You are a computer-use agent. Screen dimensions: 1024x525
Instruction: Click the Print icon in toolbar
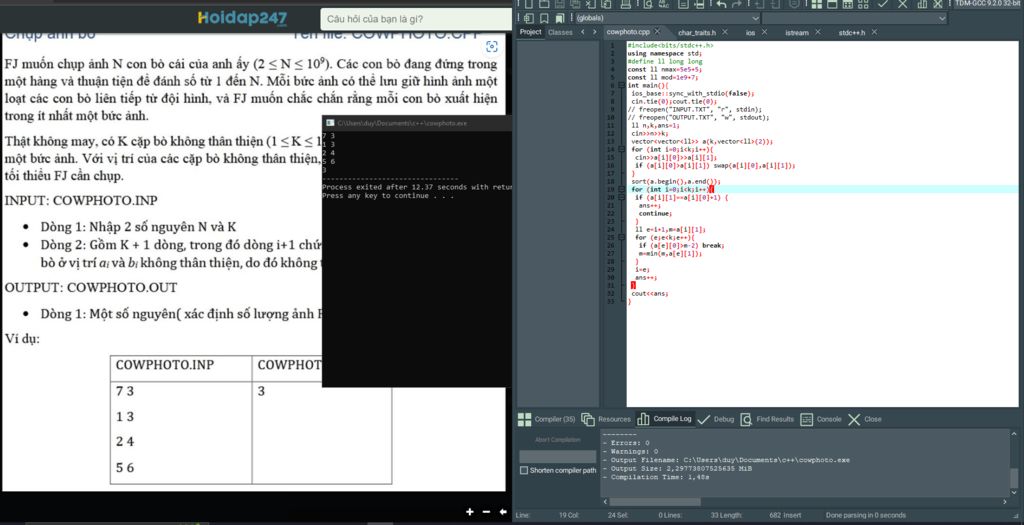(x=626, y=4)
